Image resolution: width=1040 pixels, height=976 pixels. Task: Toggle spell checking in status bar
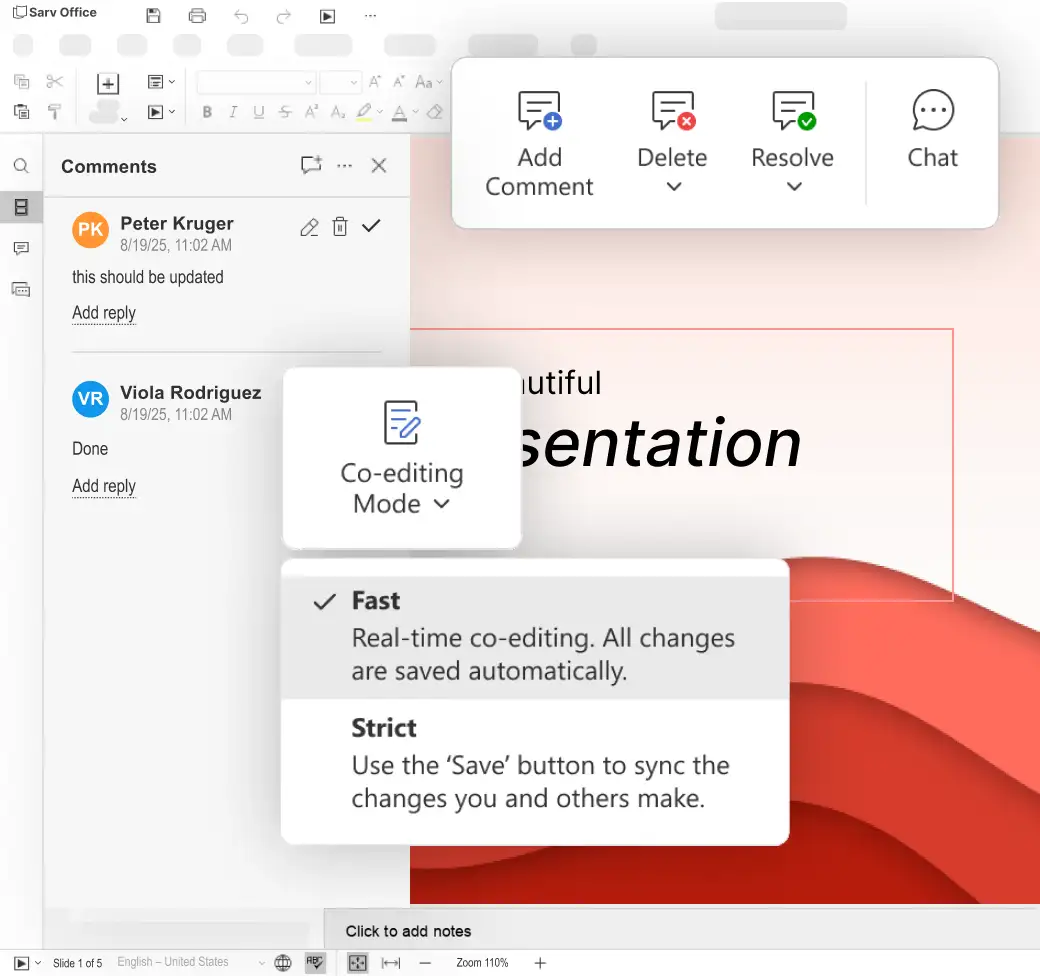315,963
